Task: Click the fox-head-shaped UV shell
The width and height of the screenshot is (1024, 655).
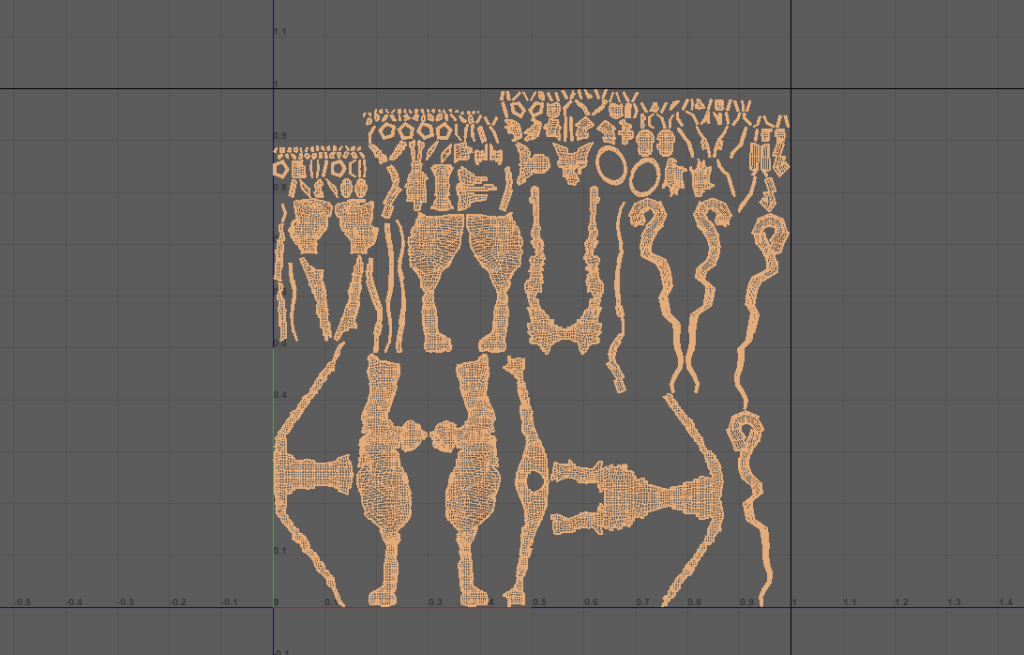Action: tap(573, 162)
